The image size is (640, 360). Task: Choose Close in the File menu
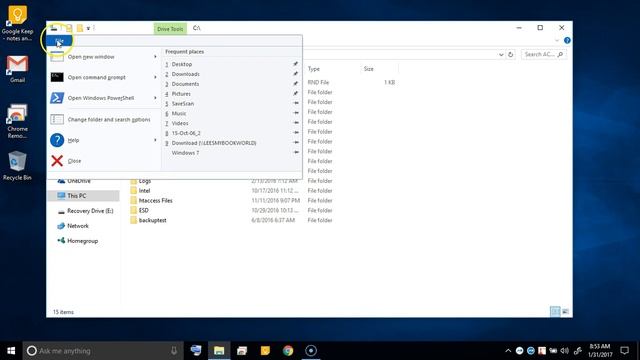[104, 161]
